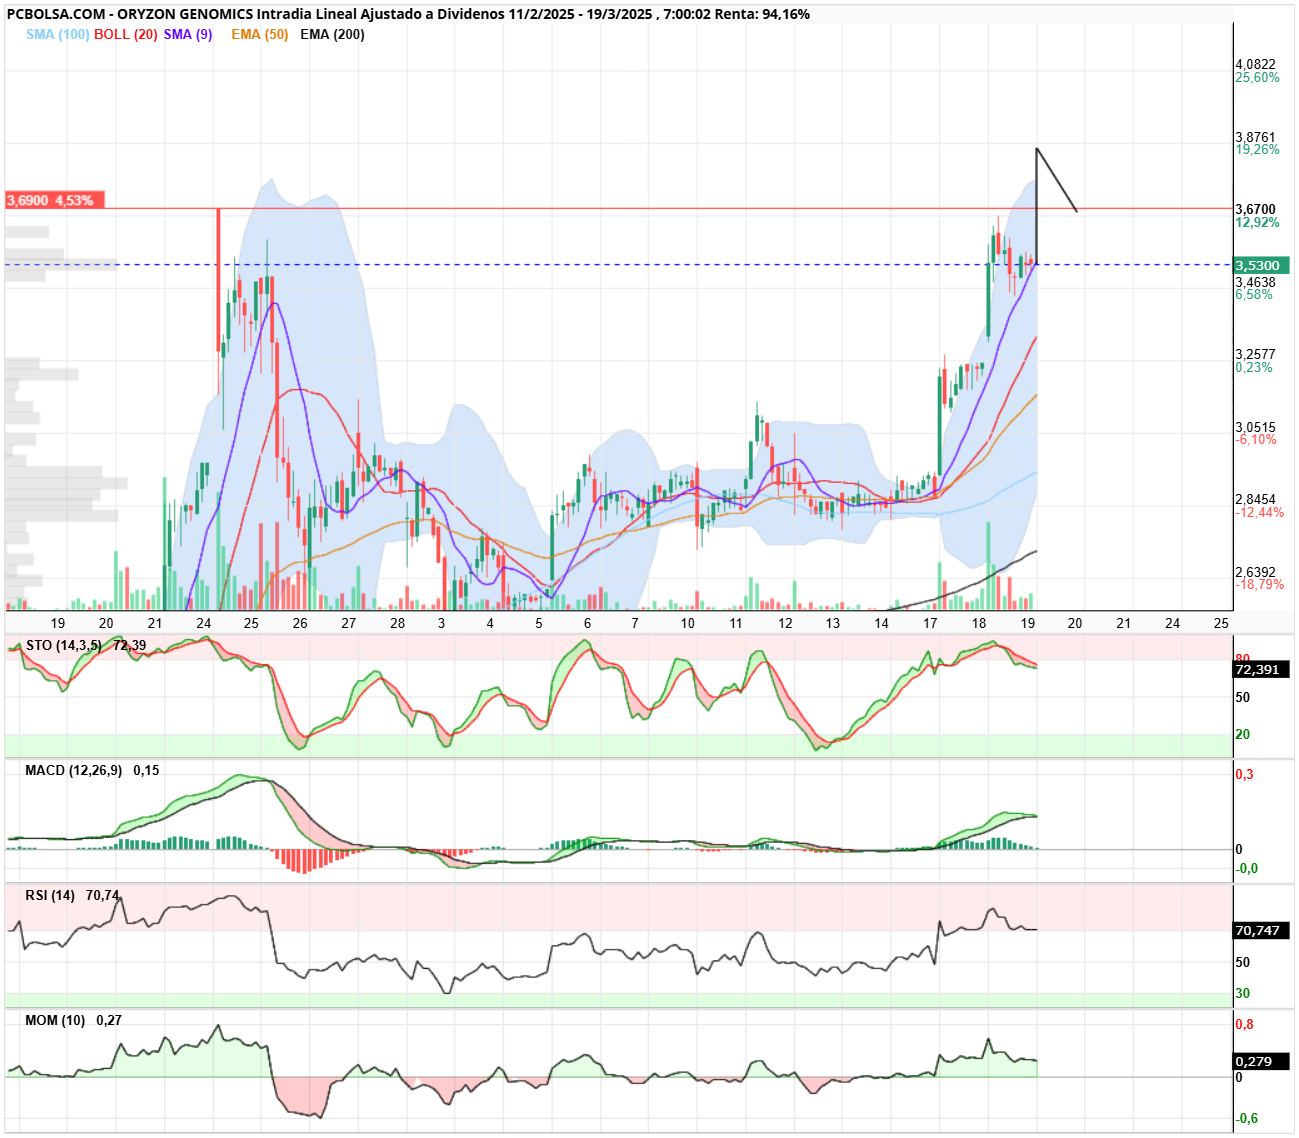Click the SMA (100) legend label

click(58, 34)
